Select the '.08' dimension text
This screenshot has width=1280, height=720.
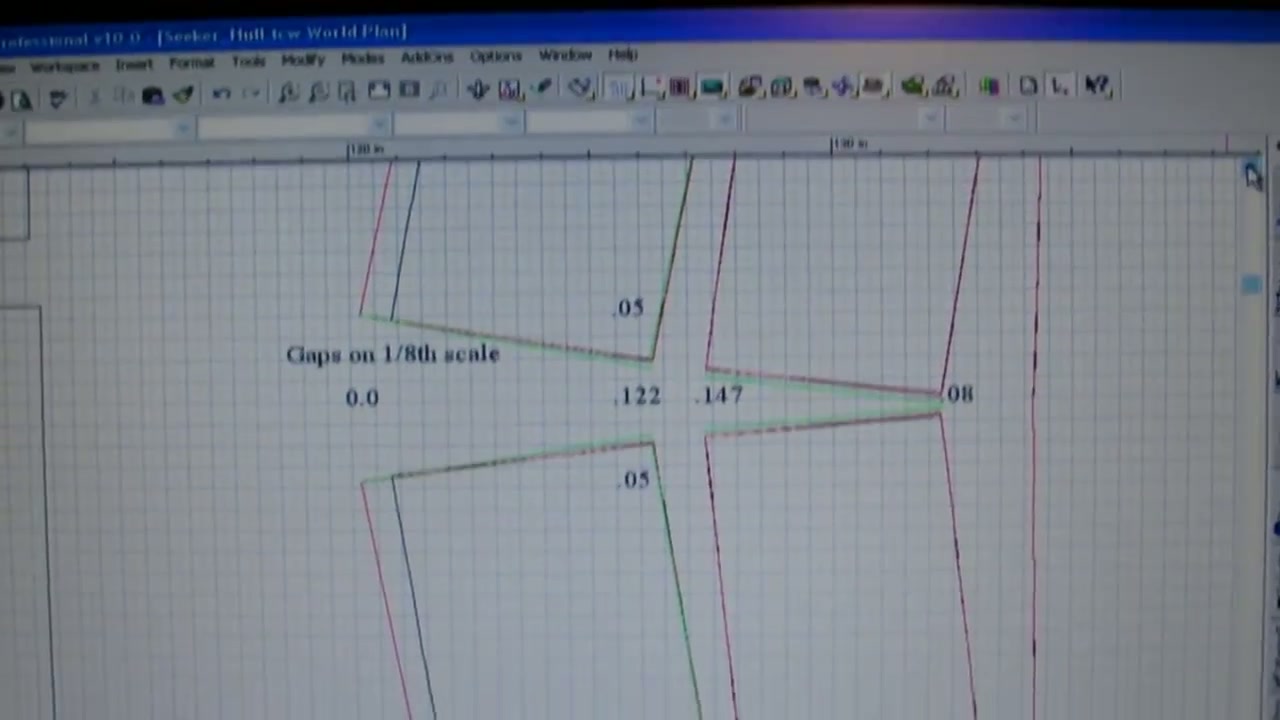point(958,394)
